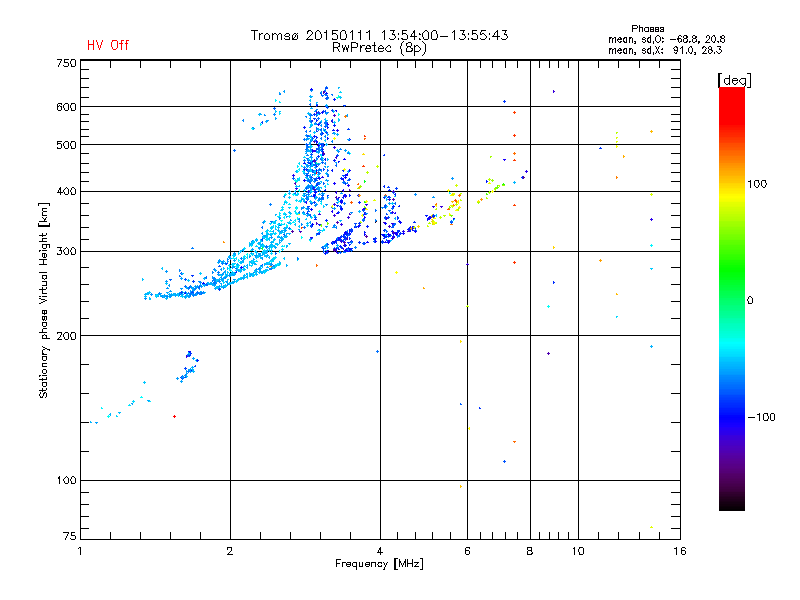
Task: Click the x-axis tick label 6
Action: [467, 551]
